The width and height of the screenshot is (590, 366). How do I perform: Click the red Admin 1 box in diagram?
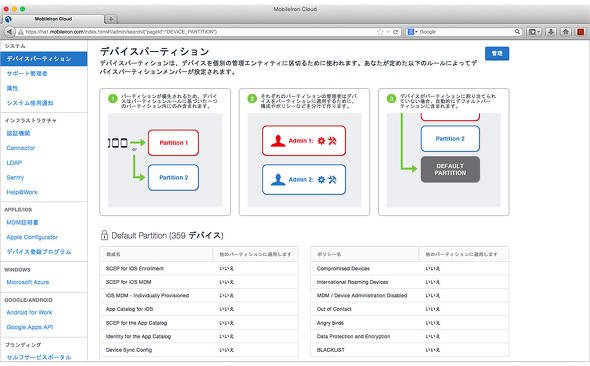304,141
